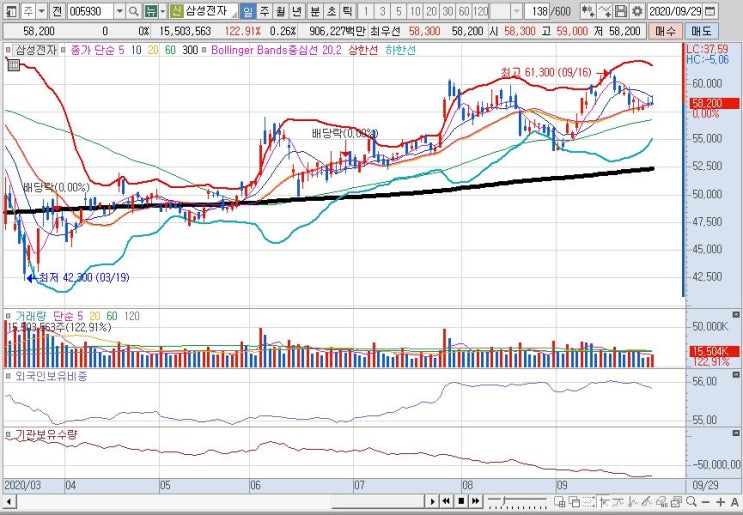Open chart settings gear icon
743x515 pixels.
(637, 10)
